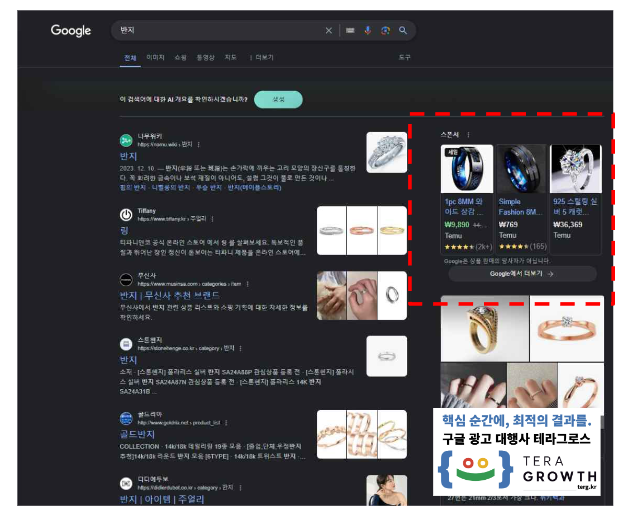
Task: Click the Google에서 더보기 button
Action: [522, 274]
